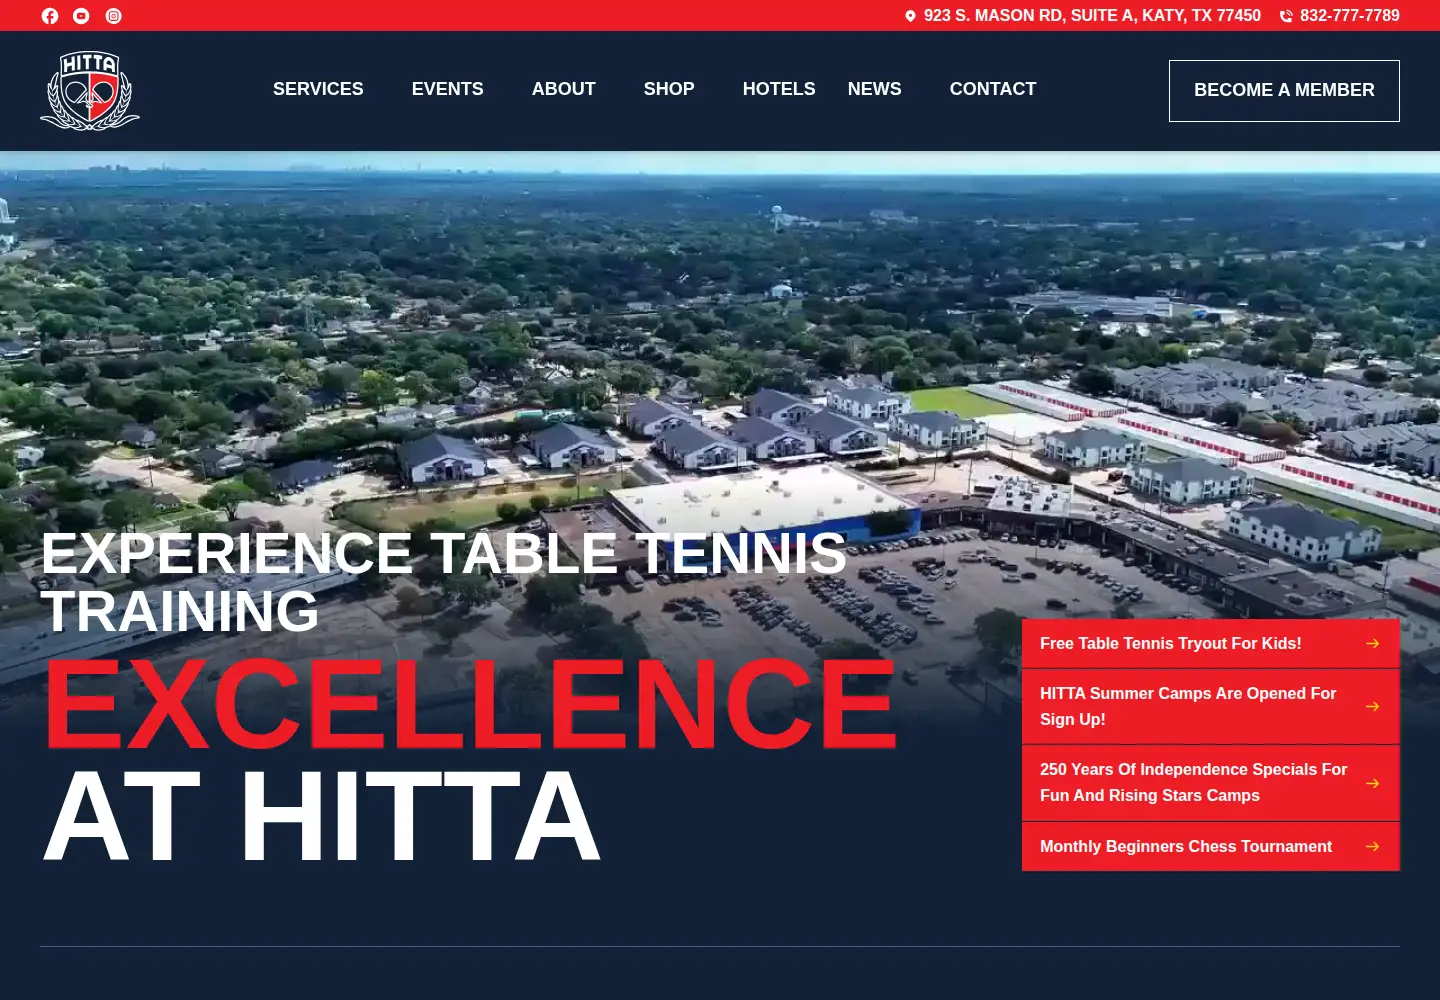Open the YouTube channel icon
1440x1000 pixels.
[82, 16]
